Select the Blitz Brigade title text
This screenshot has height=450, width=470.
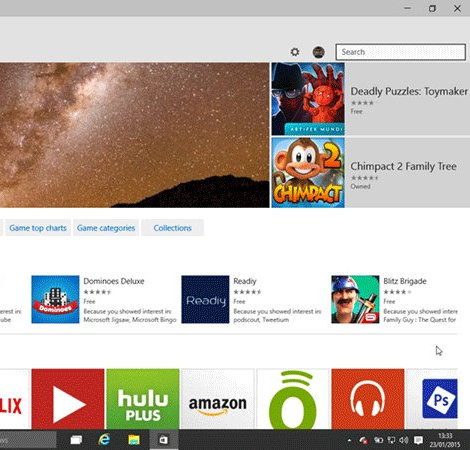pos(405,281)
